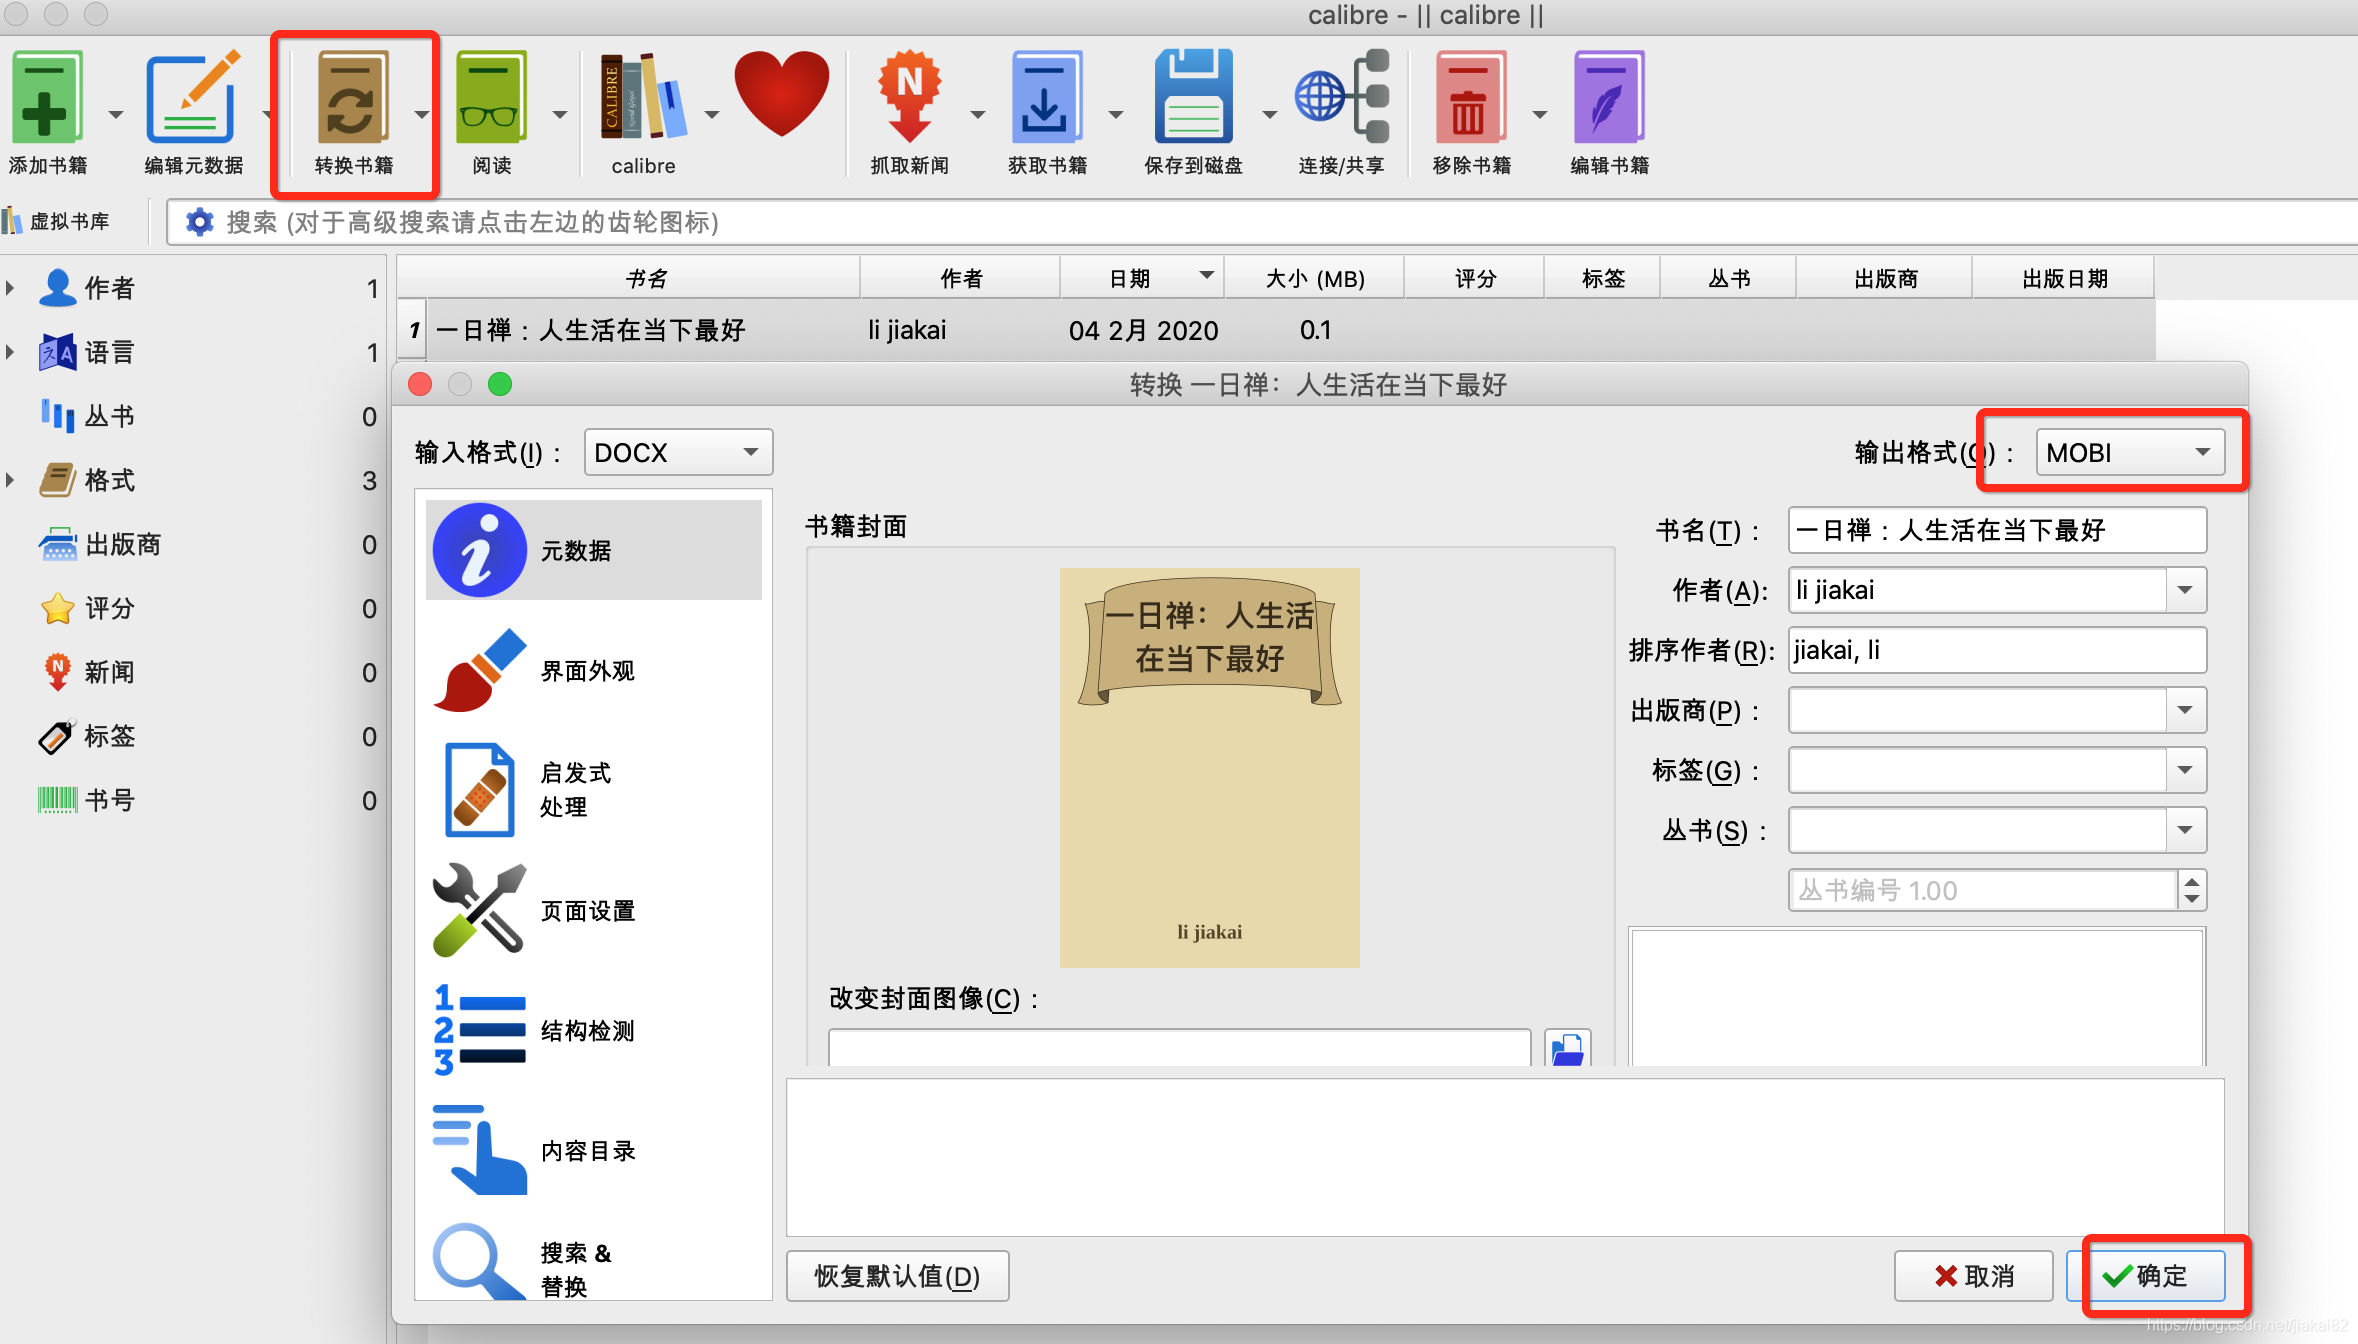Image resolution: width=2358 pixels, height=1344 pixels.
Task: Open Page setup (页面设置) section
Action: (x=594, y=910)
